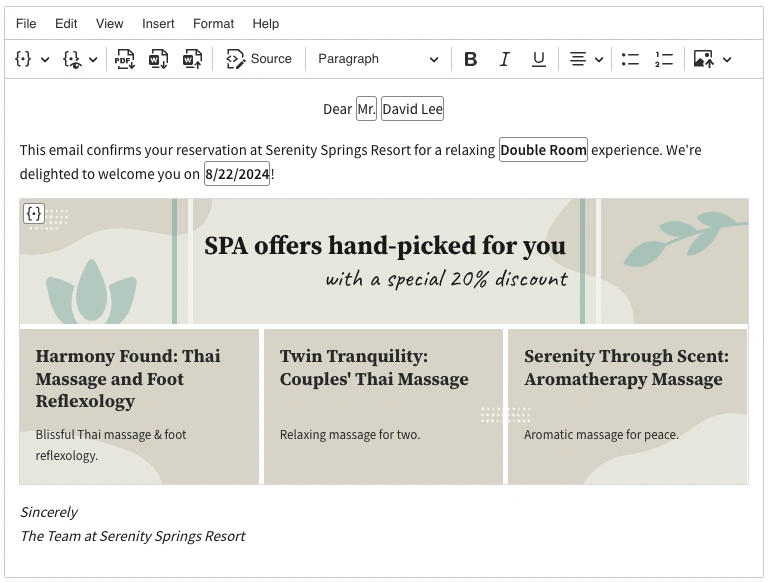This screenshot has height=583, width=769.
Task: Toggle underline formatting
Action: pyautogui.click(x=539, y=59)
